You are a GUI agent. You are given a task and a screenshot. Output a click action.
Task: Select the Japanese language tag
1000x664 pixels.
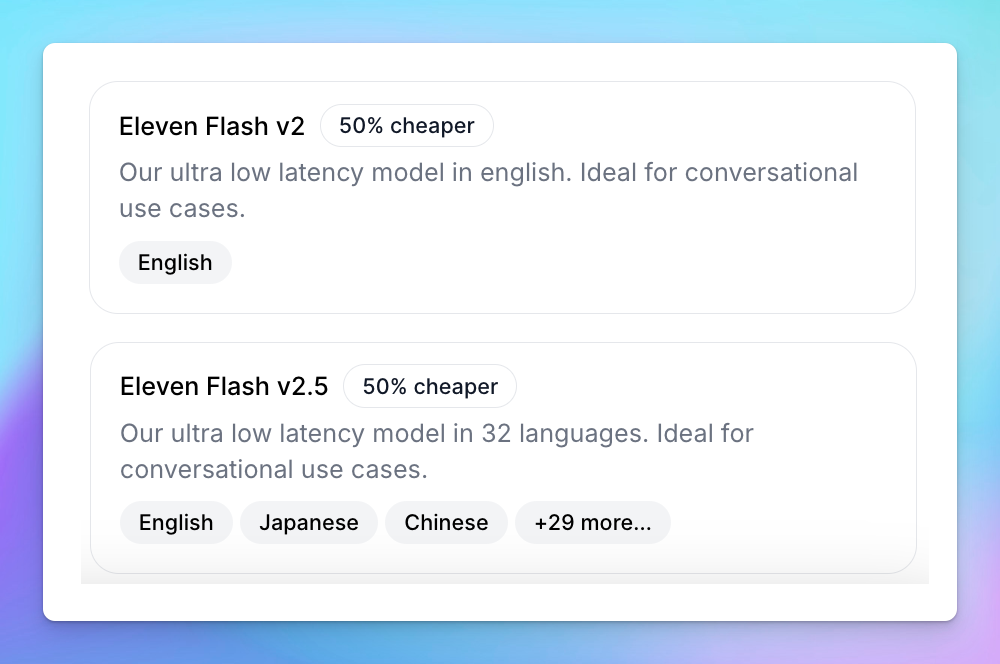(x=308, y=523)
